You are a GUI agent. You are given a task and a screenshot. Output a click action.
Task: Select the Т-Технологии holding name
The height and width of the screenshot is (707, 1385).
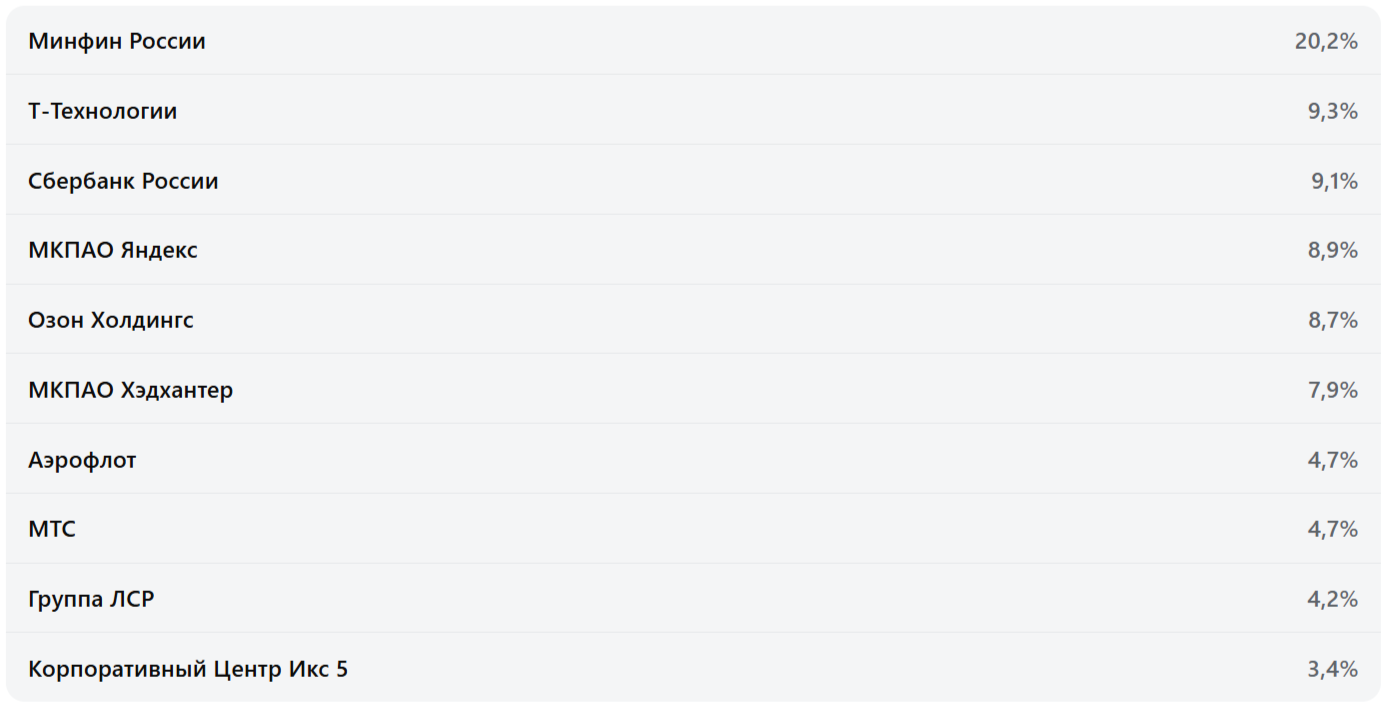(103, 112)
